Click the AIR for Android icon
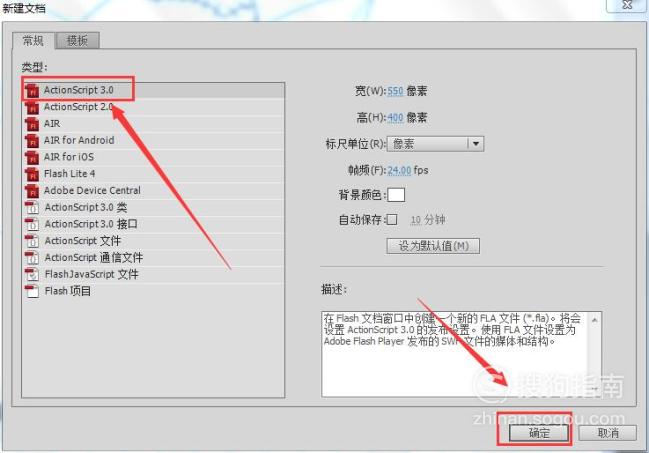 tap(32, 141)
